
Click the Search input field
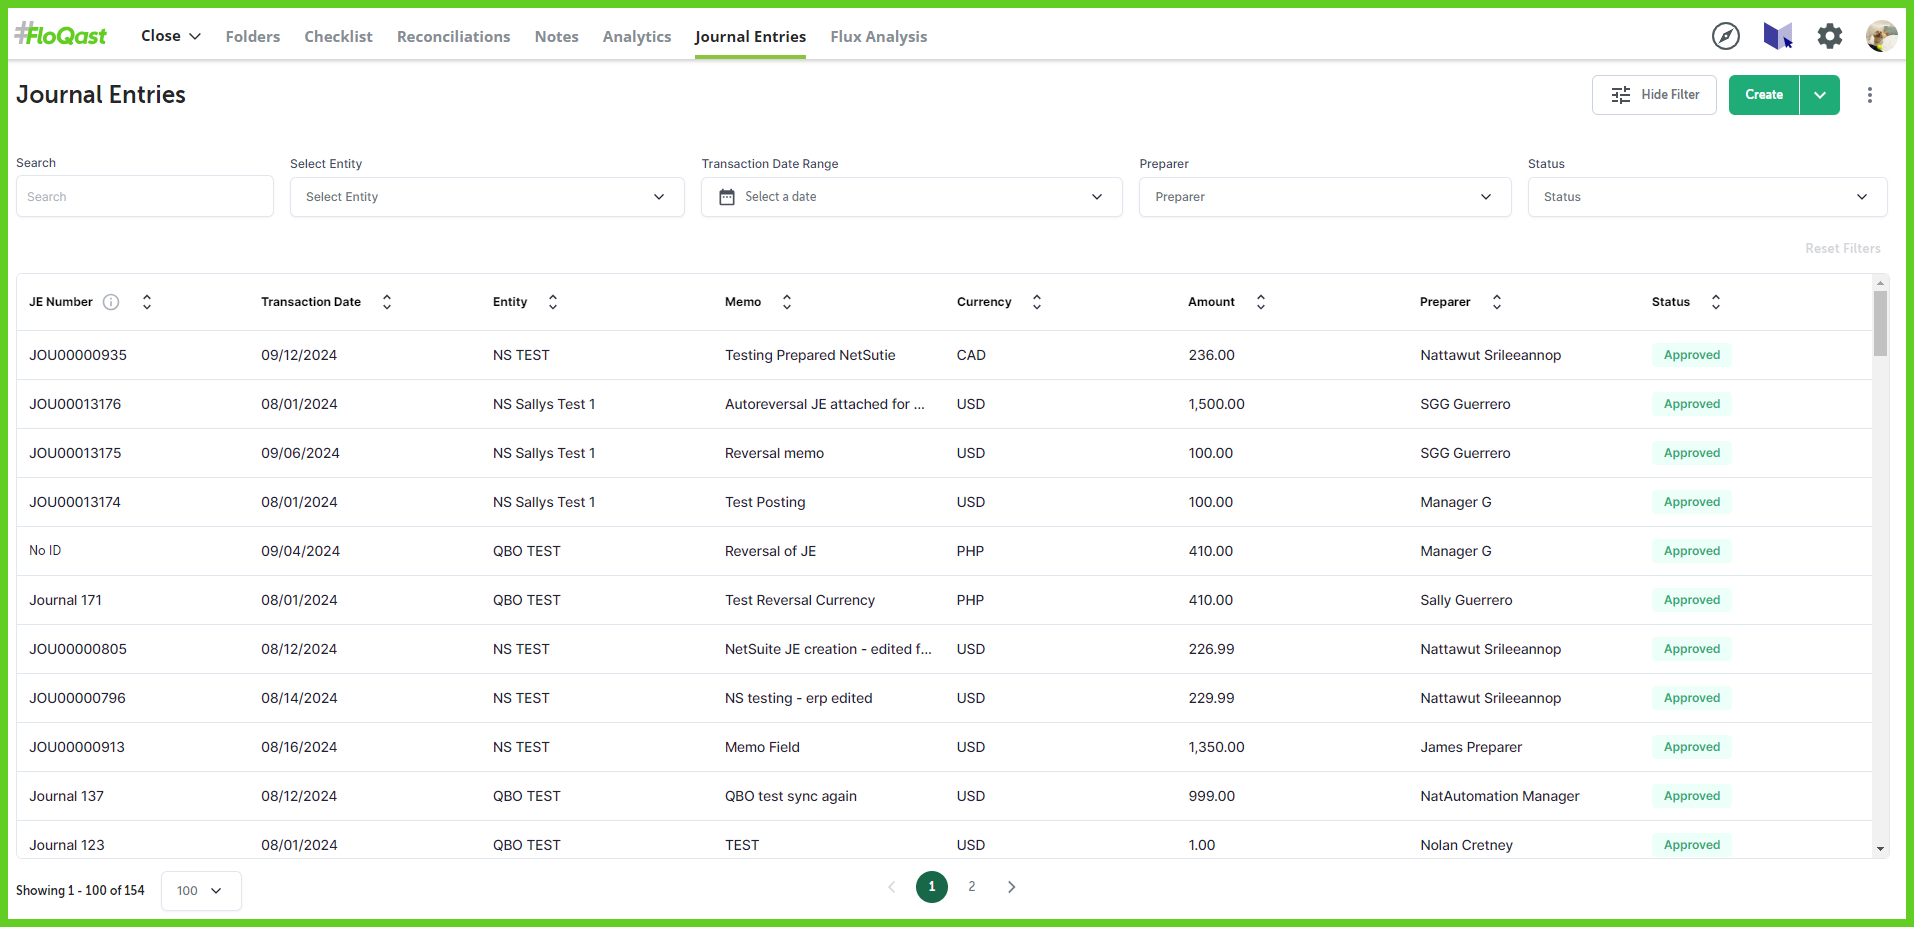(145, 197)
